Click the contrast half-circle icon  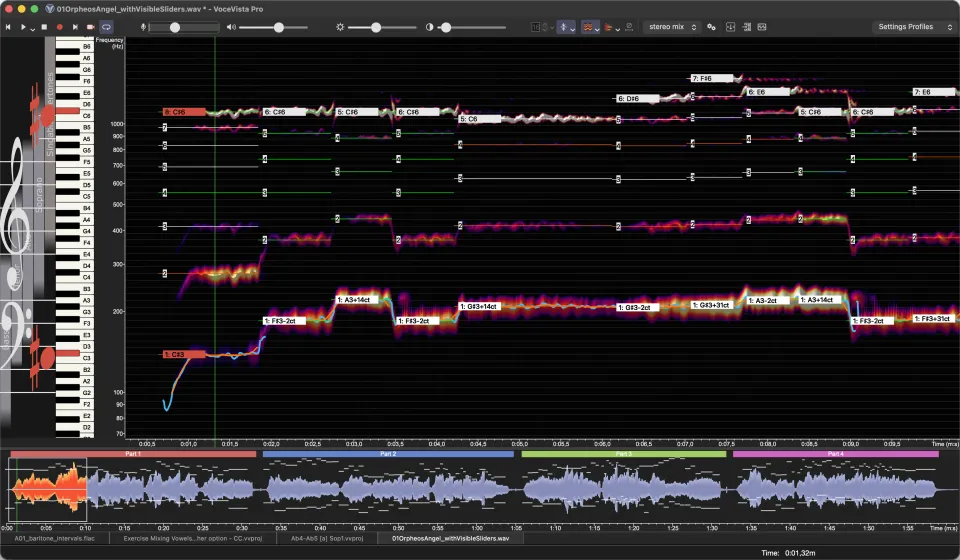429,27
